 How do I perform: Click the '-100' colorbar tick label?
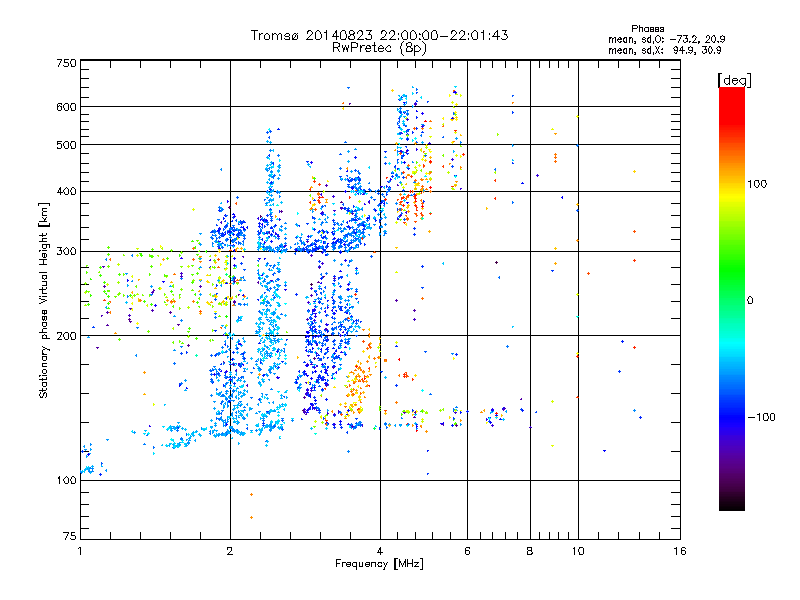pos(761,417)
